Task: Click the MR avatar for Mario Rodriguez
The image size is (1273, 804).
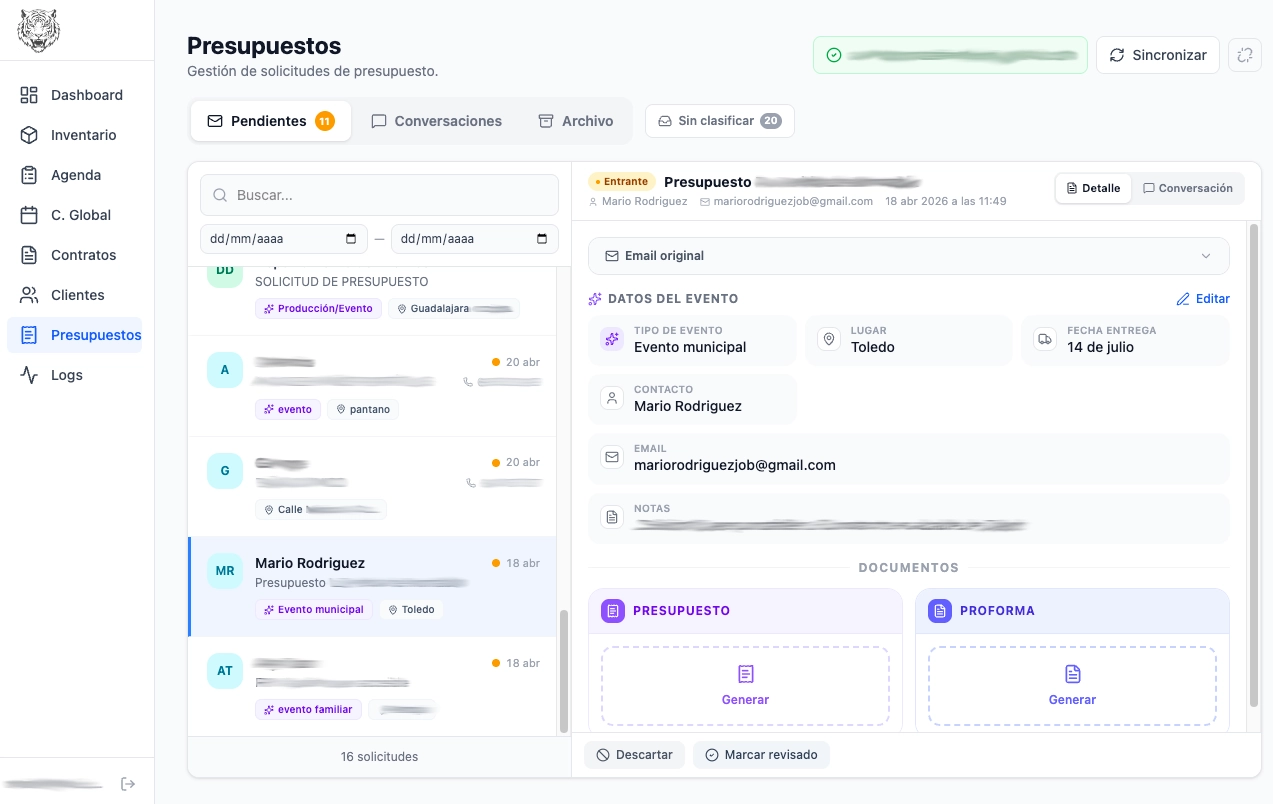Action: [x=225, y=571]
